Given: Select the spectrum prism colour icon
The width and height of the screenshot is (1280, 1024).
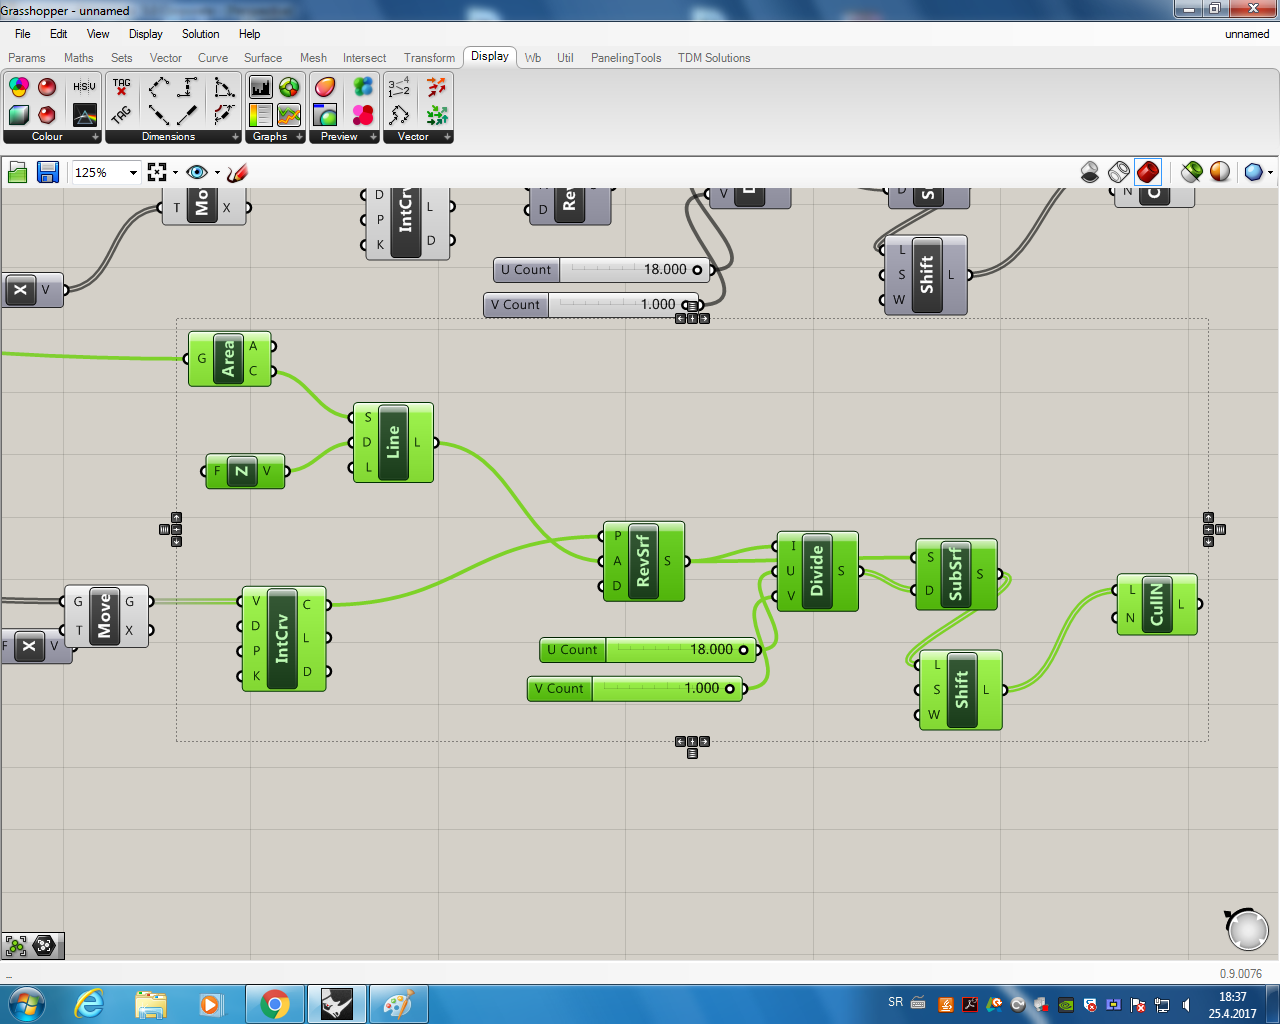Looking at the screenshot, I should click(x=85, y=115).
